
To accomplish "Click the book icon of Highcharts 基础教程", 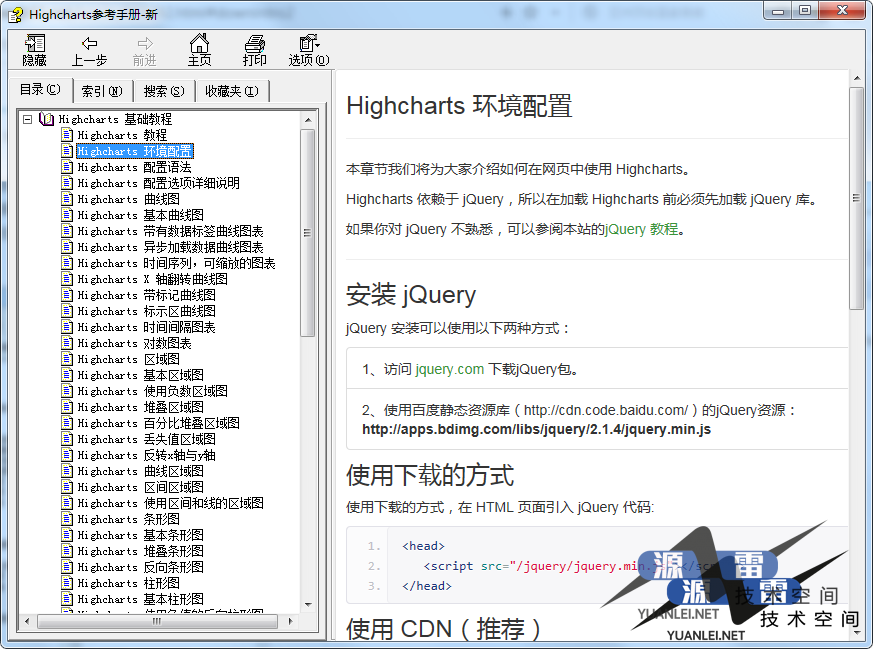I will tap(47, 119).
